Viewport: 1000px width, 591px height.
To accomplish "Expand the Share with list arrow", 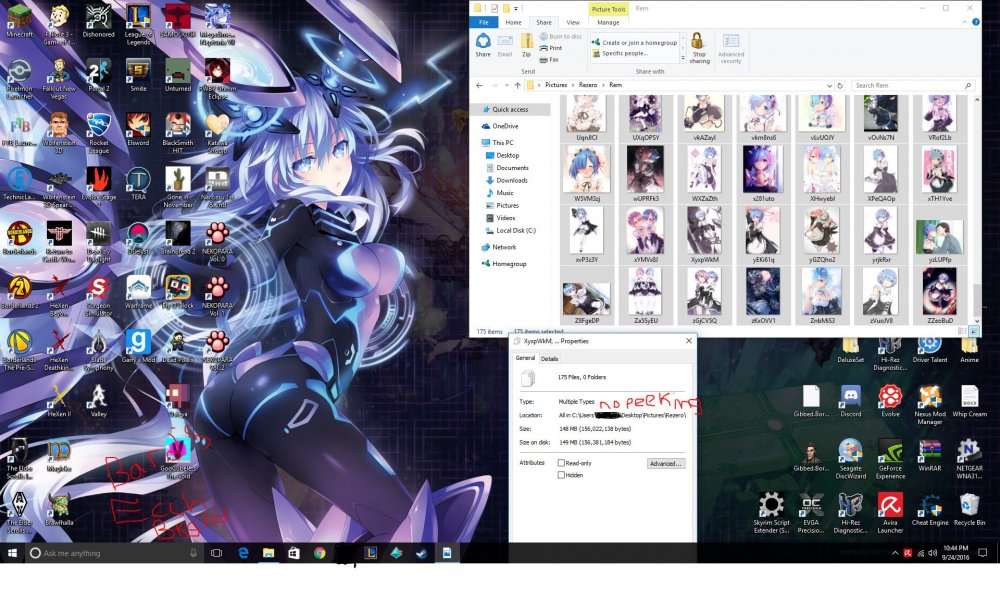I will 683,58.
